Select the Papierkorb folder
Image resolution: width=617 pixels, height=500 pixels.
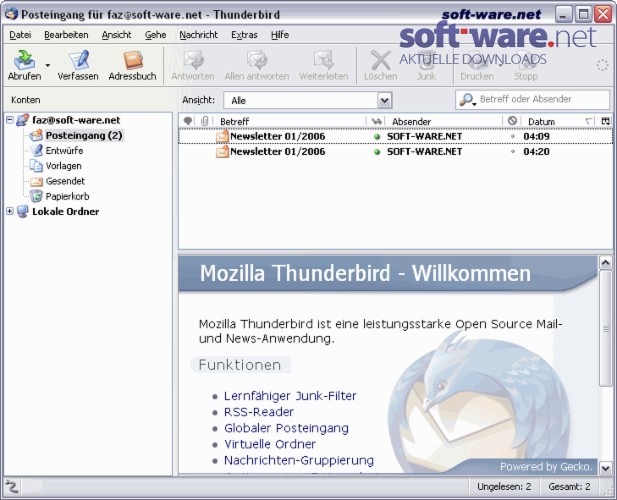(x=67, y=196)
